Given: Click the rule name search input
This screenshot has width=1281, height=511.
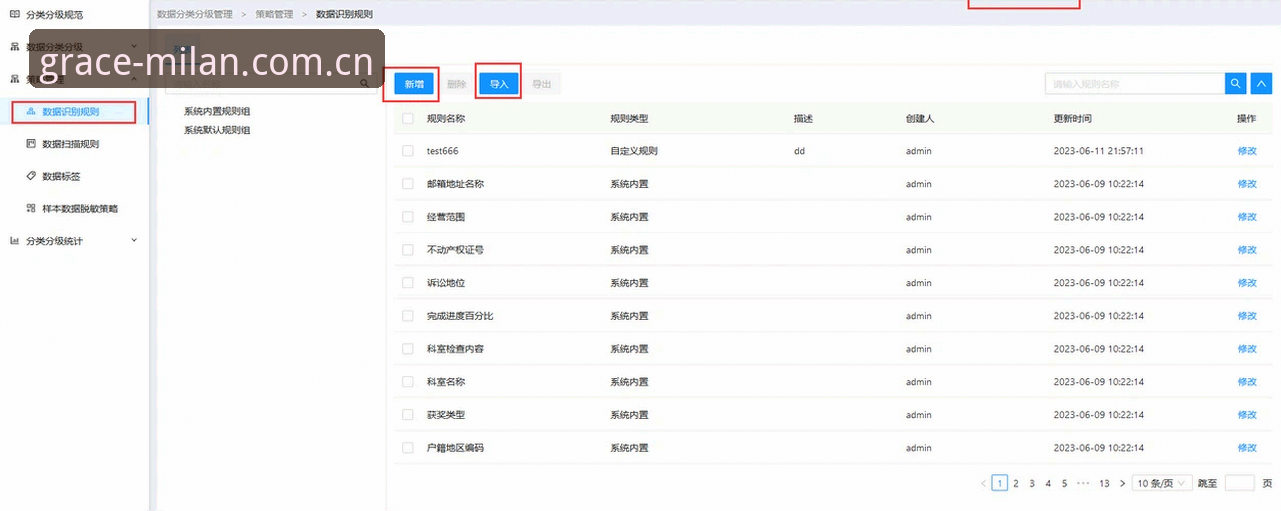Looking at the screenshot, I should click(1135, 84).
